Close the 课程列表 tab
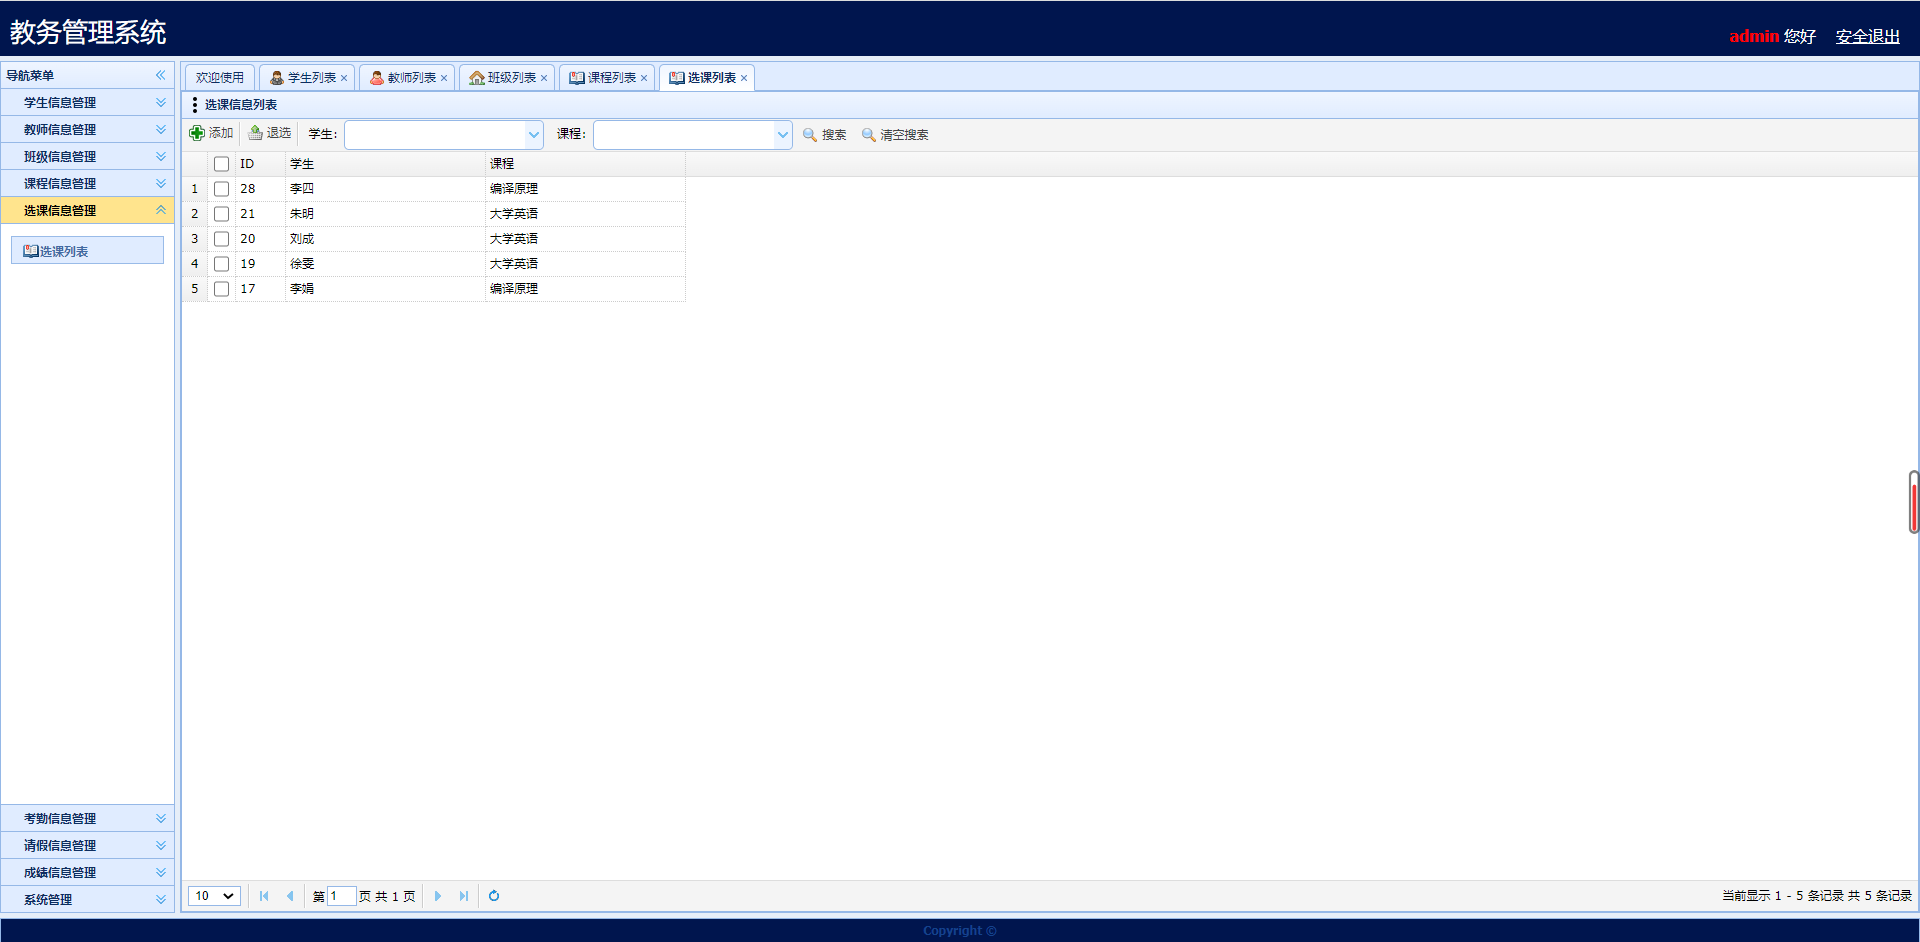This screenshot has width=1920, height=942. pos(644,78)
